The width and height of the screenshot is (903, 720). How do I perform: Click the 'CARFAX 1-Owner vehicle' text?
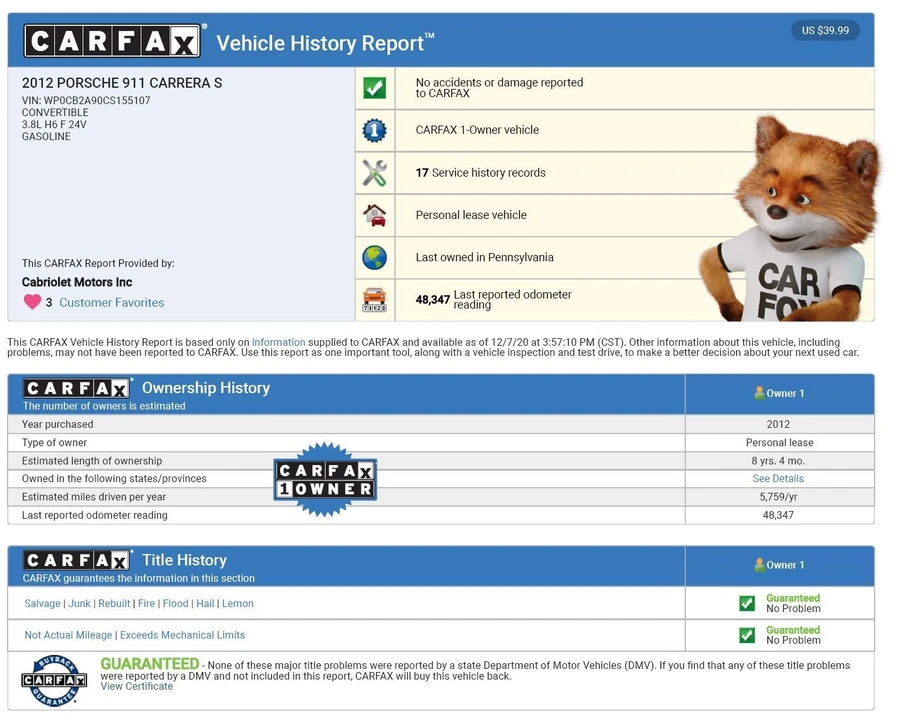point(477,130)
